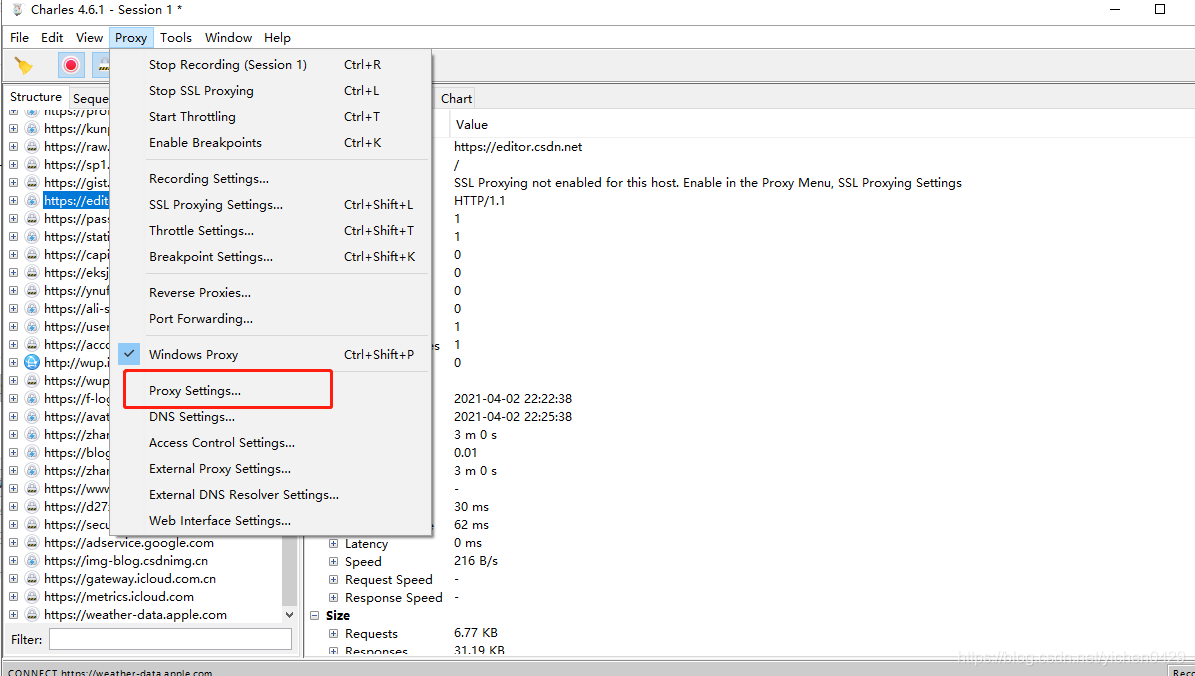Click the lock icon beside https://capi
Viewport: 1195px width, 676px height.
pyautogui.click(x=32, y=255)
